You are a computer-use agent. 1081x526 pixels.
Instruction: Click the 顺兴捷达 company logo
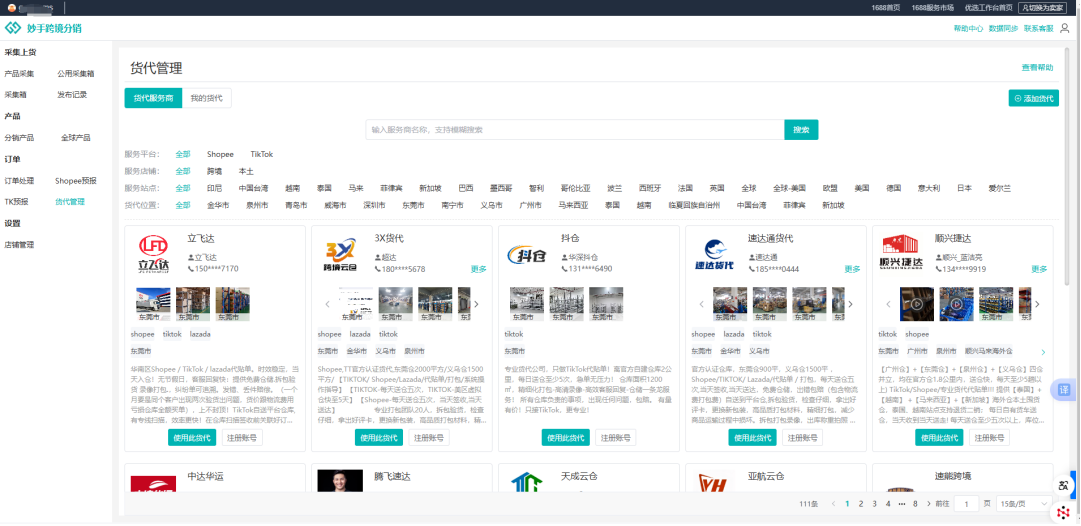click(899, 255)
